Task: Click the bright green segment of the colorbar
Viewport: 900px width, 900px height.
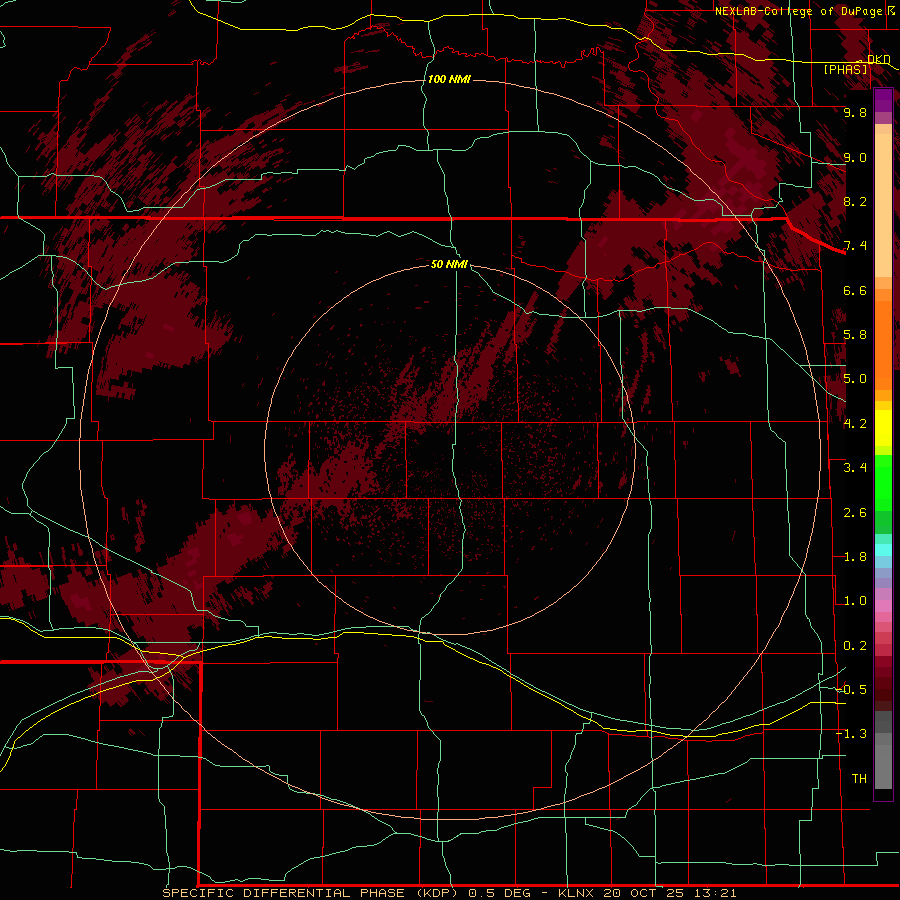Action: click(x=883, y=484)
